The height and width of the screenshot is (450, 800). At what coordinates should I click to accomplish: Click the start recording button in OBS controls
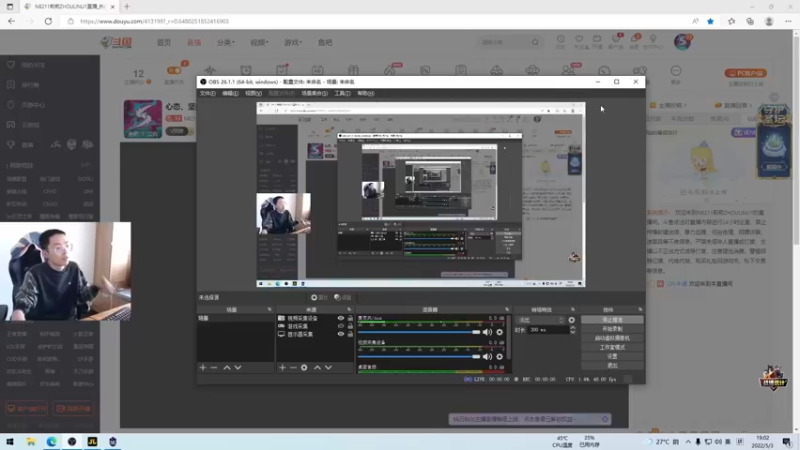click(612, 329)
